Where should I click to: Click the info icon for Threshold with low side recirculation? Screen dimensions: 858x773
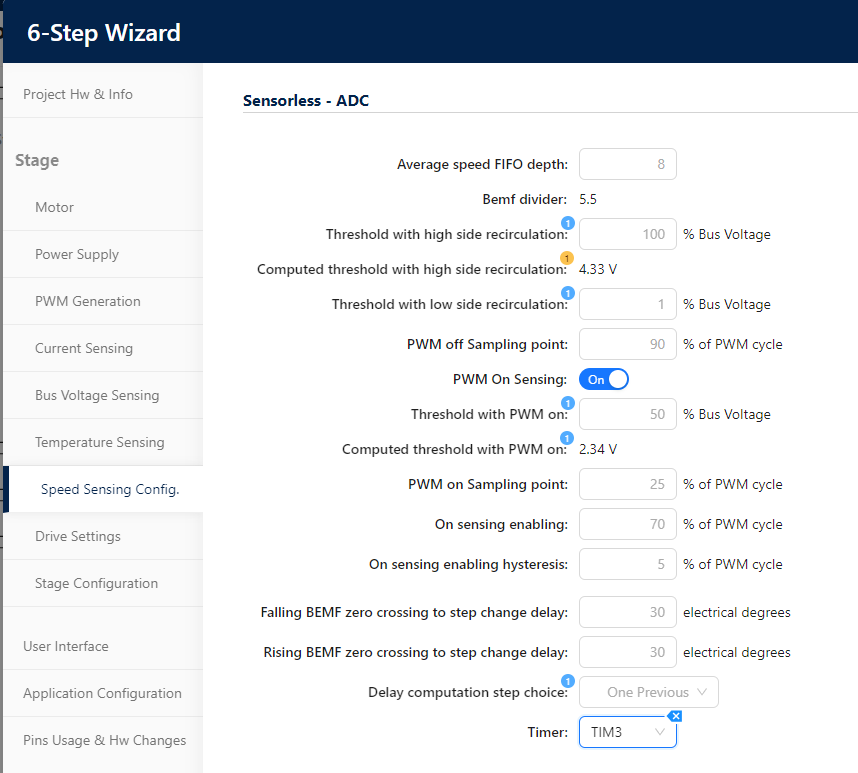pyautogui.click(x=568, y=293)
